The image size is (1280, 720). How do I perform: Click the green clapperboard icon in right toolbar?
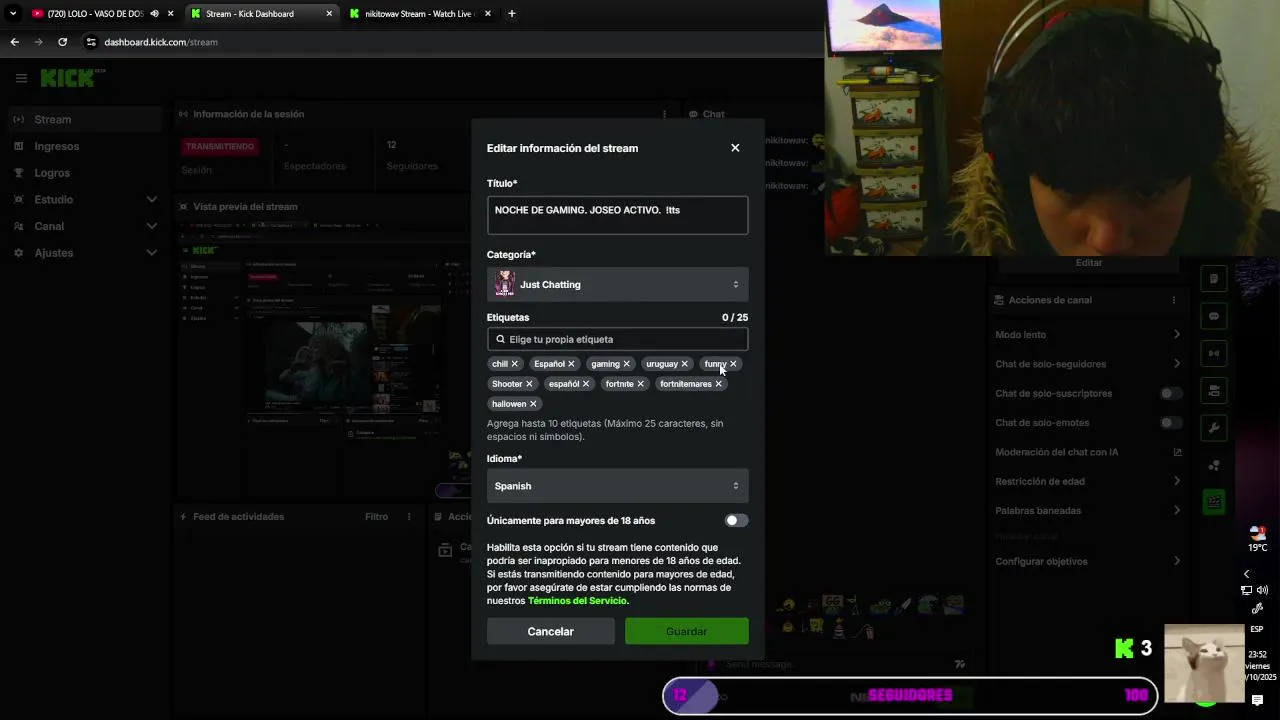pyautogui.click(x=1214, y=502)
